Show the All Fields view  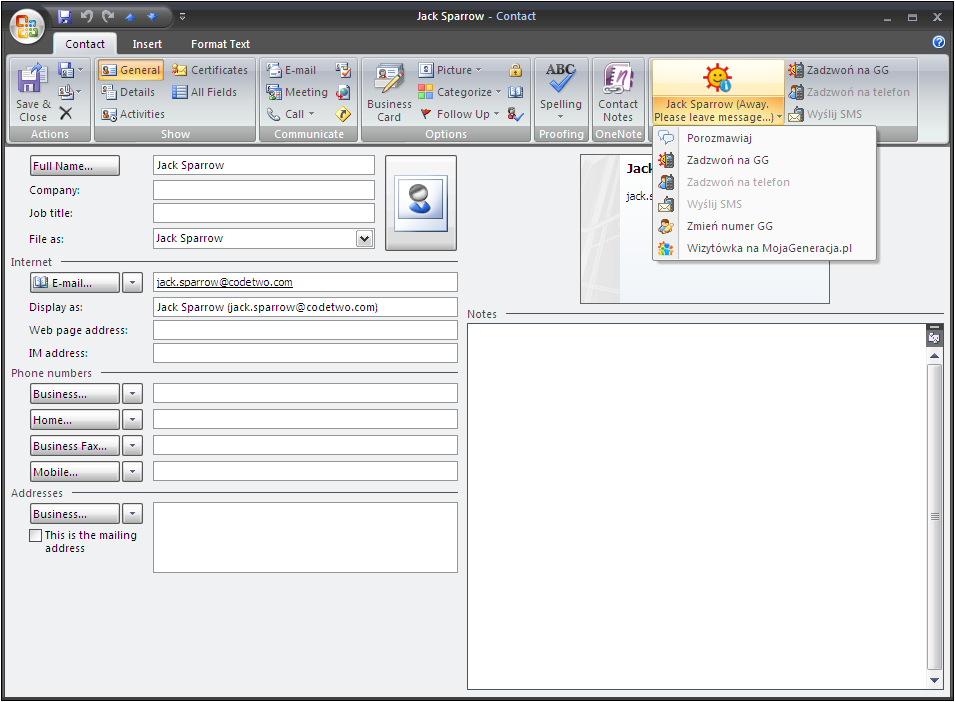tap(205, 92)
